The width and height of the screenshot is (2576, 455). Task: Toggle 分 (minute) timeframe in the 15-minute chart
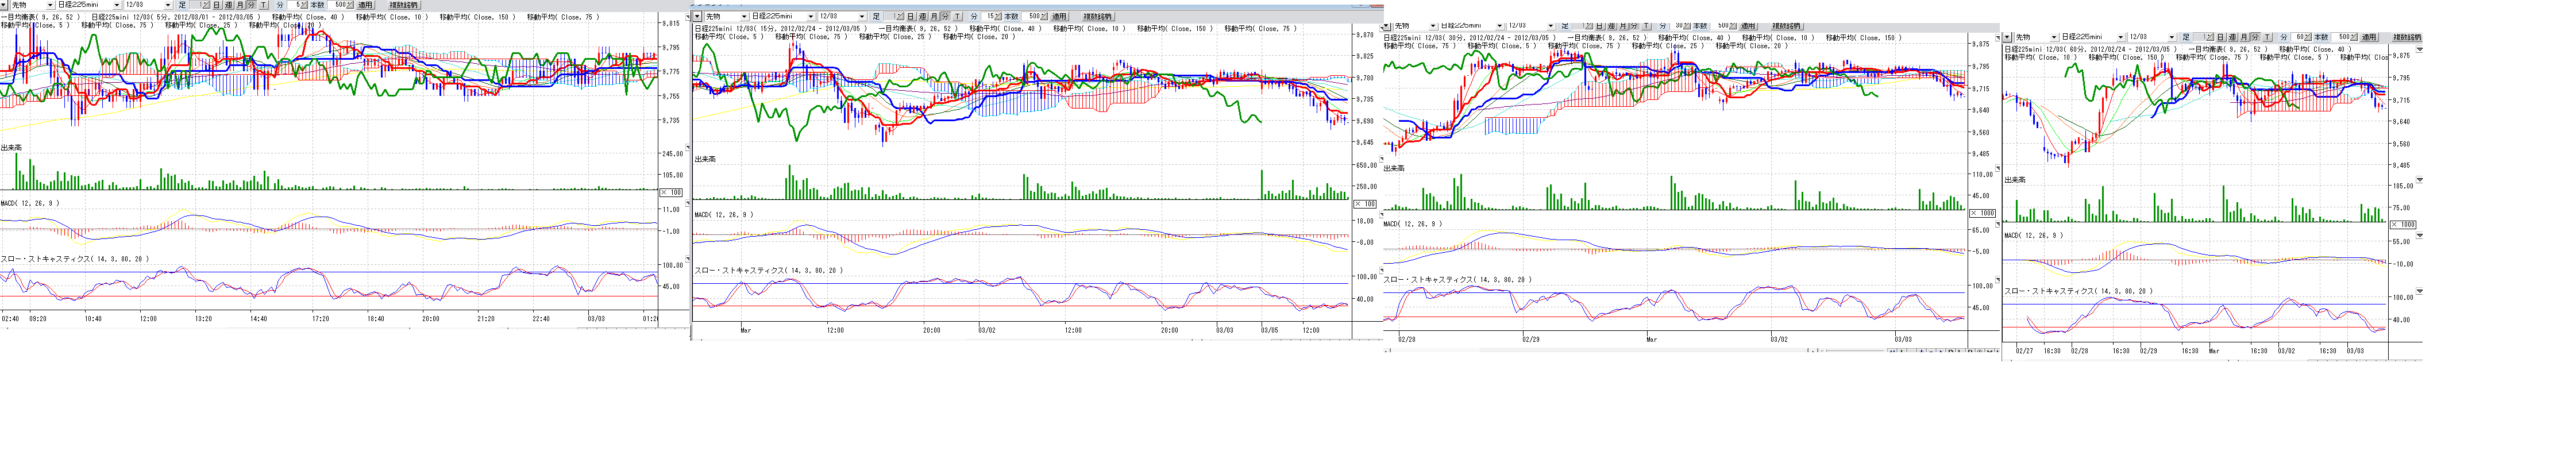point(945,17)
